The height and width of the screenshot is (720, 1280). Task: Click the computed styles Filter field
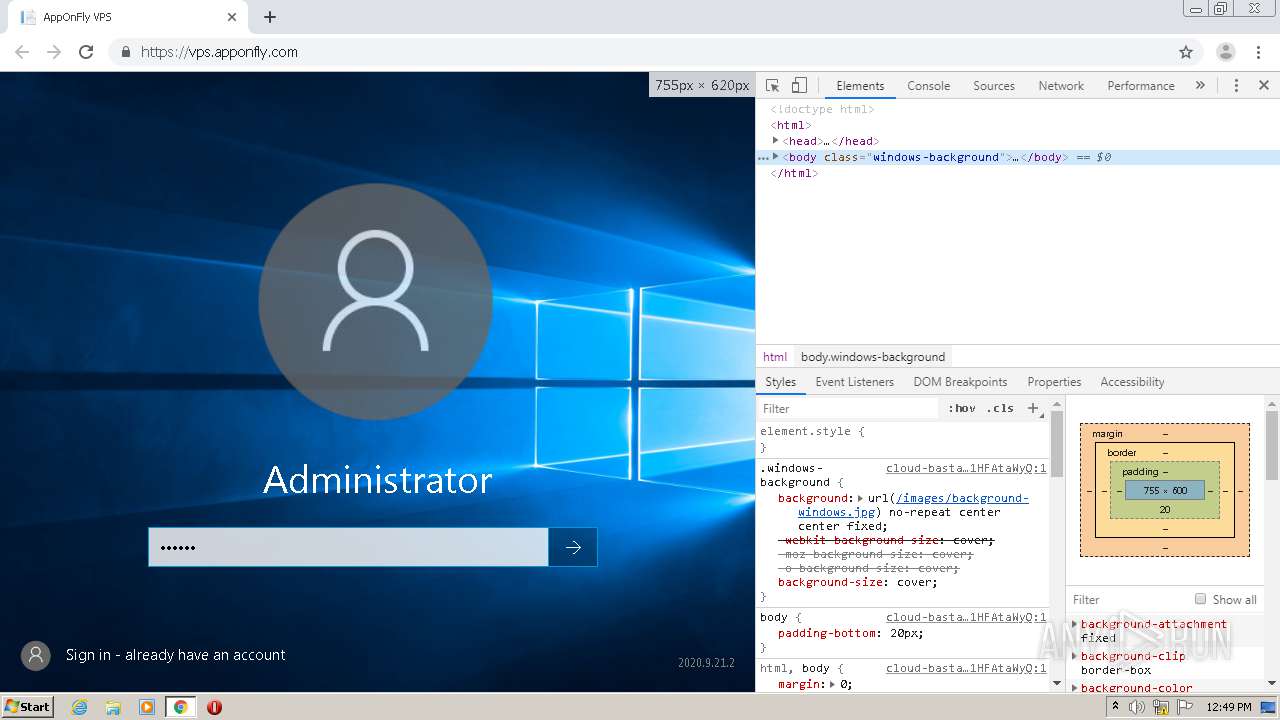1130,600
